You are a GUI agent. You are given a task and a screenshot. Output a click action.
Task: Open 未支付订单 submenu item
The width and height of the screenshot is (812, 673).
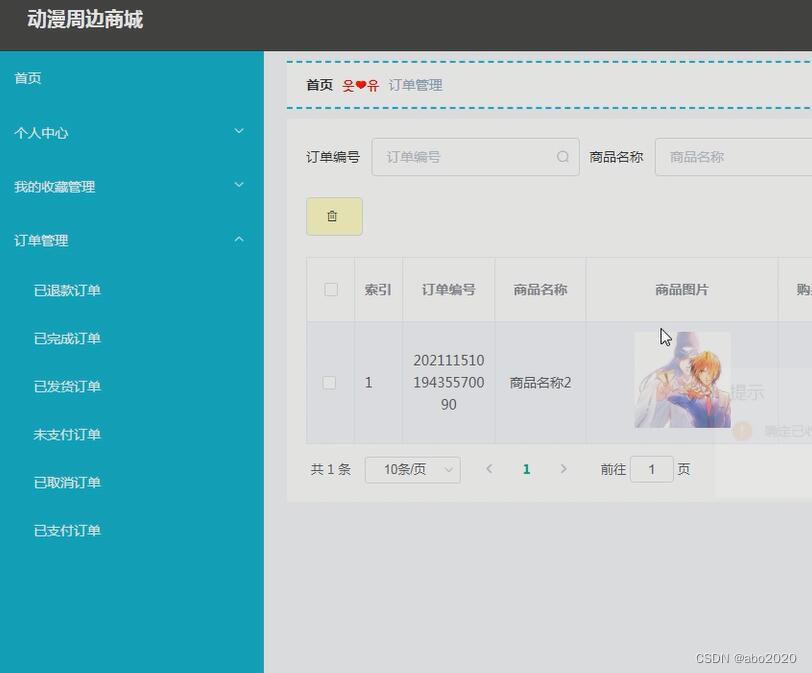(x=67, y=434)
